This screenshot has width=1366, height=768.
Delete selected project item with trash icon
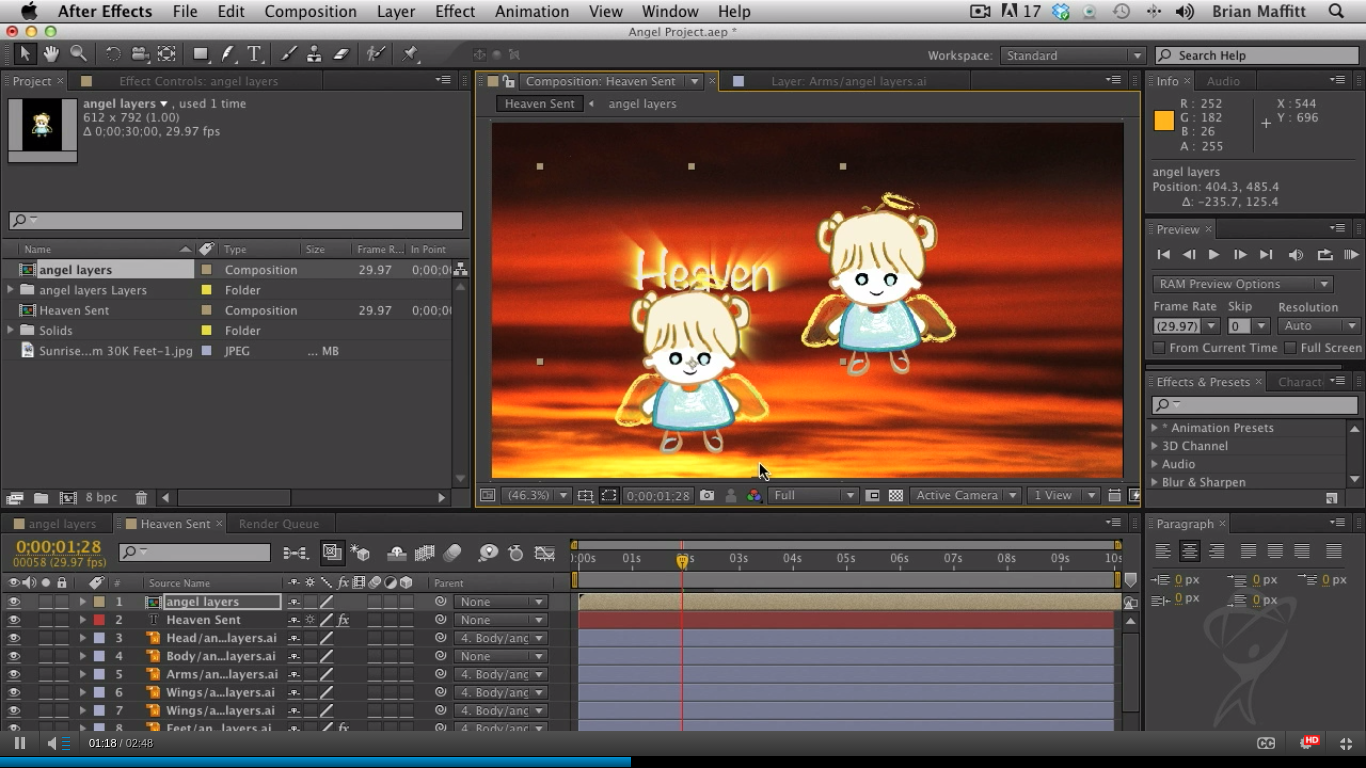coord(141,497)
